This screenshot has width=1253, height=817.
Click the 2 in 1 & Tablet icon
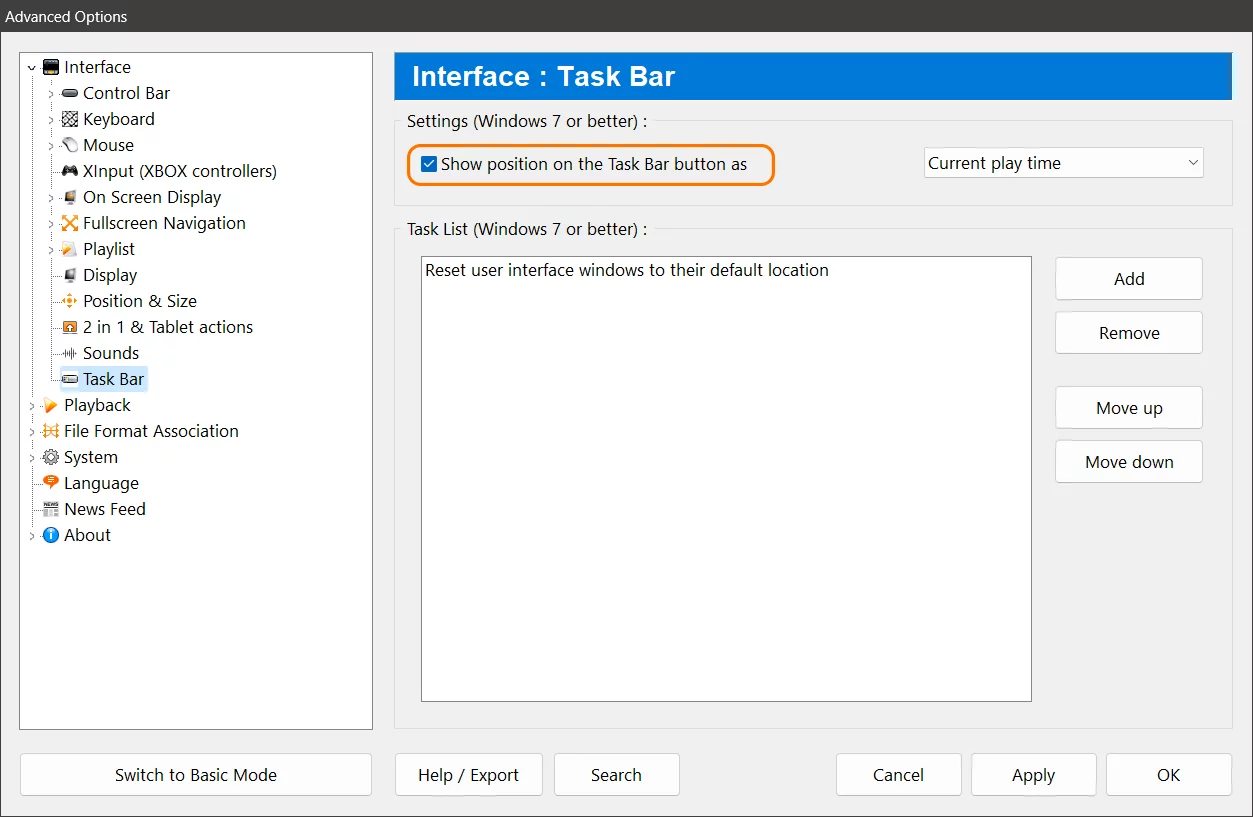pos(70,327)
